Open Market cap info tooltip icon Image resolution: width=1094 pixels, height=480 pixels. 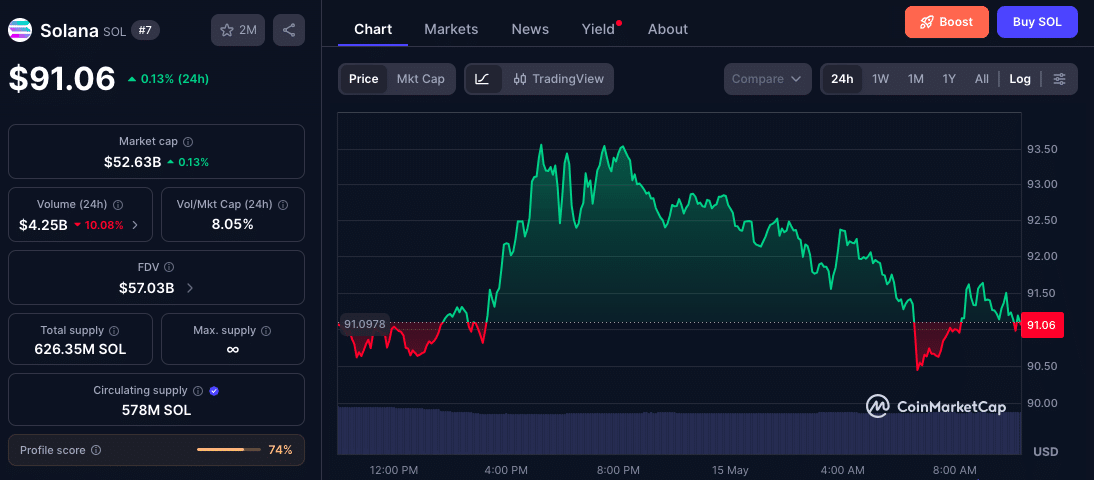188,142
